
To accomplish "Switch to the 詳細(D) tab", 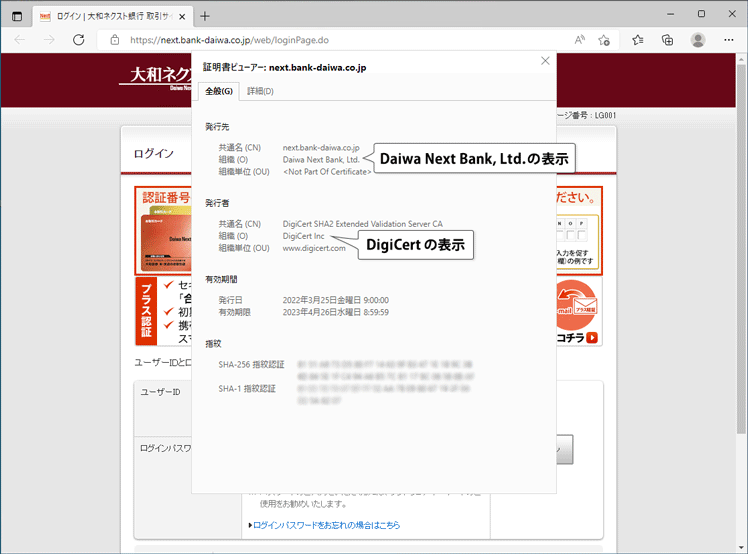I will [260, 91].
